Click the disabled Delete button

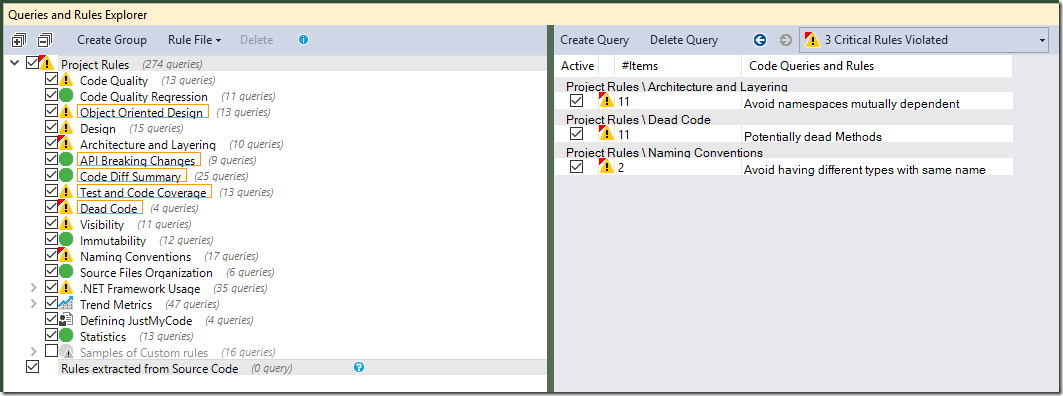256,40
